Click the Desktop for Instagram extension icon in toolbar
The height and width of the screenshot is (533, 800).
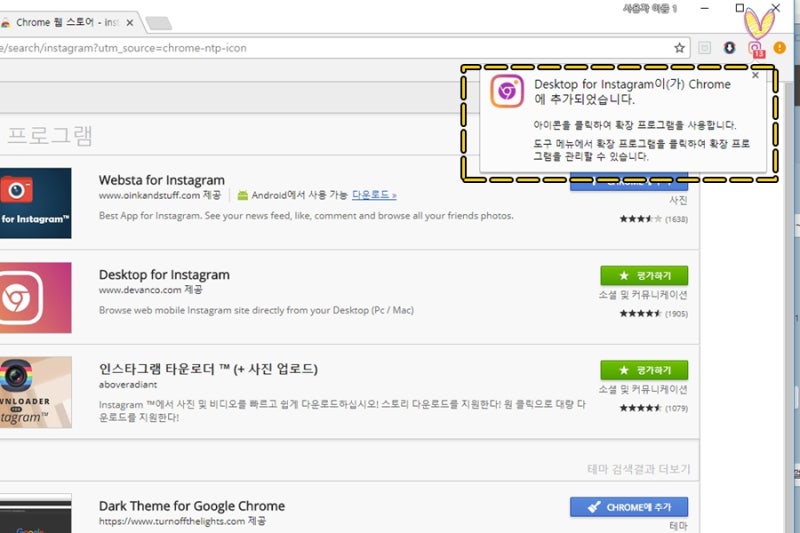click(x=756, y=49)
